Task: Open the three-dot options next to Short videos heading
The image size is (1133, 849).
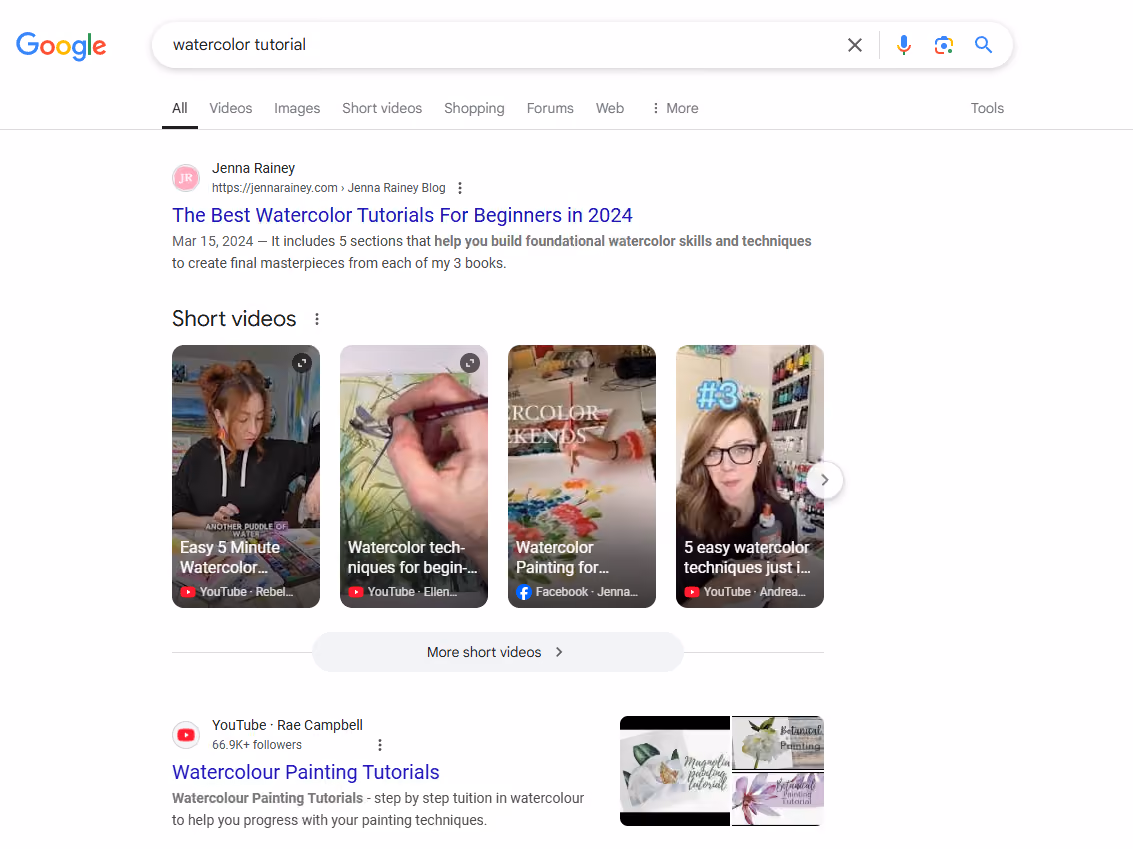Action: (x=316, y=319)
